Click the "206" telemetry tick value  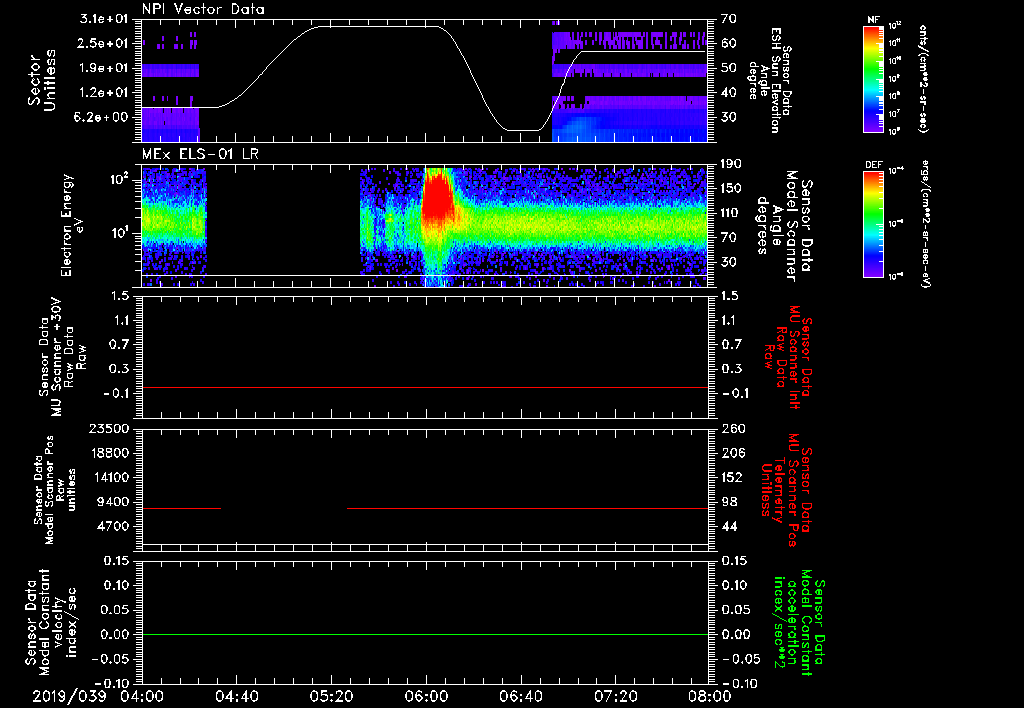tap(732, 453)
